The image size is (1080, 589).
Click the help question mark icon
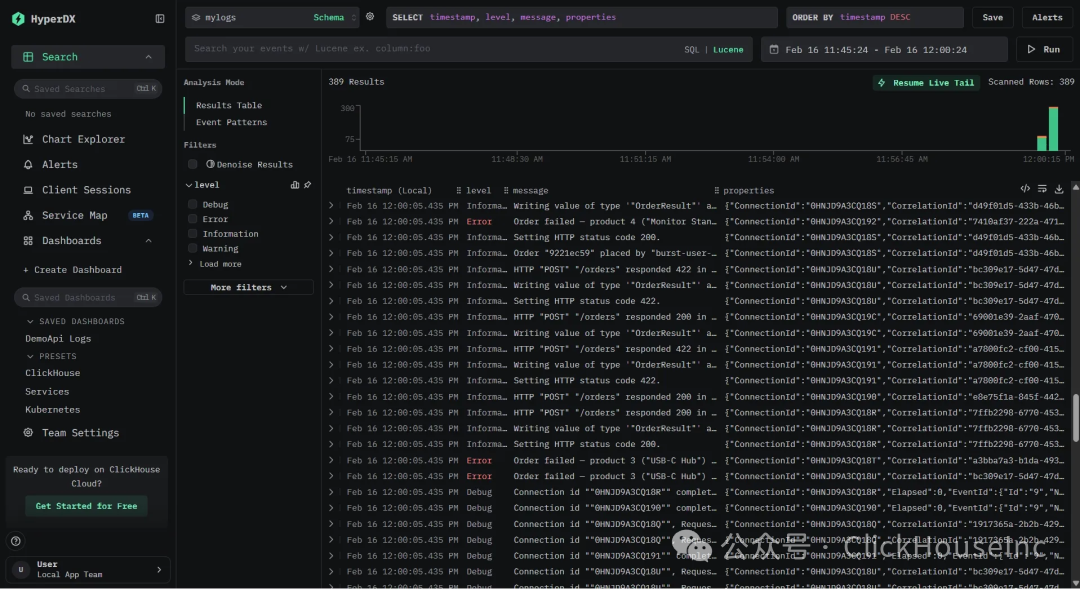coord(16,541)
